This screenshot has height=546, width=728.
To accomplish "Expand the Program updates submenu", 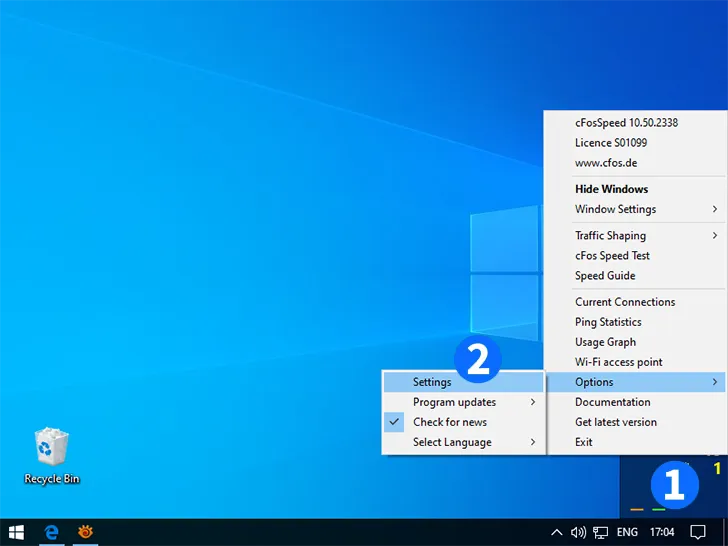I will pos(463,402).
